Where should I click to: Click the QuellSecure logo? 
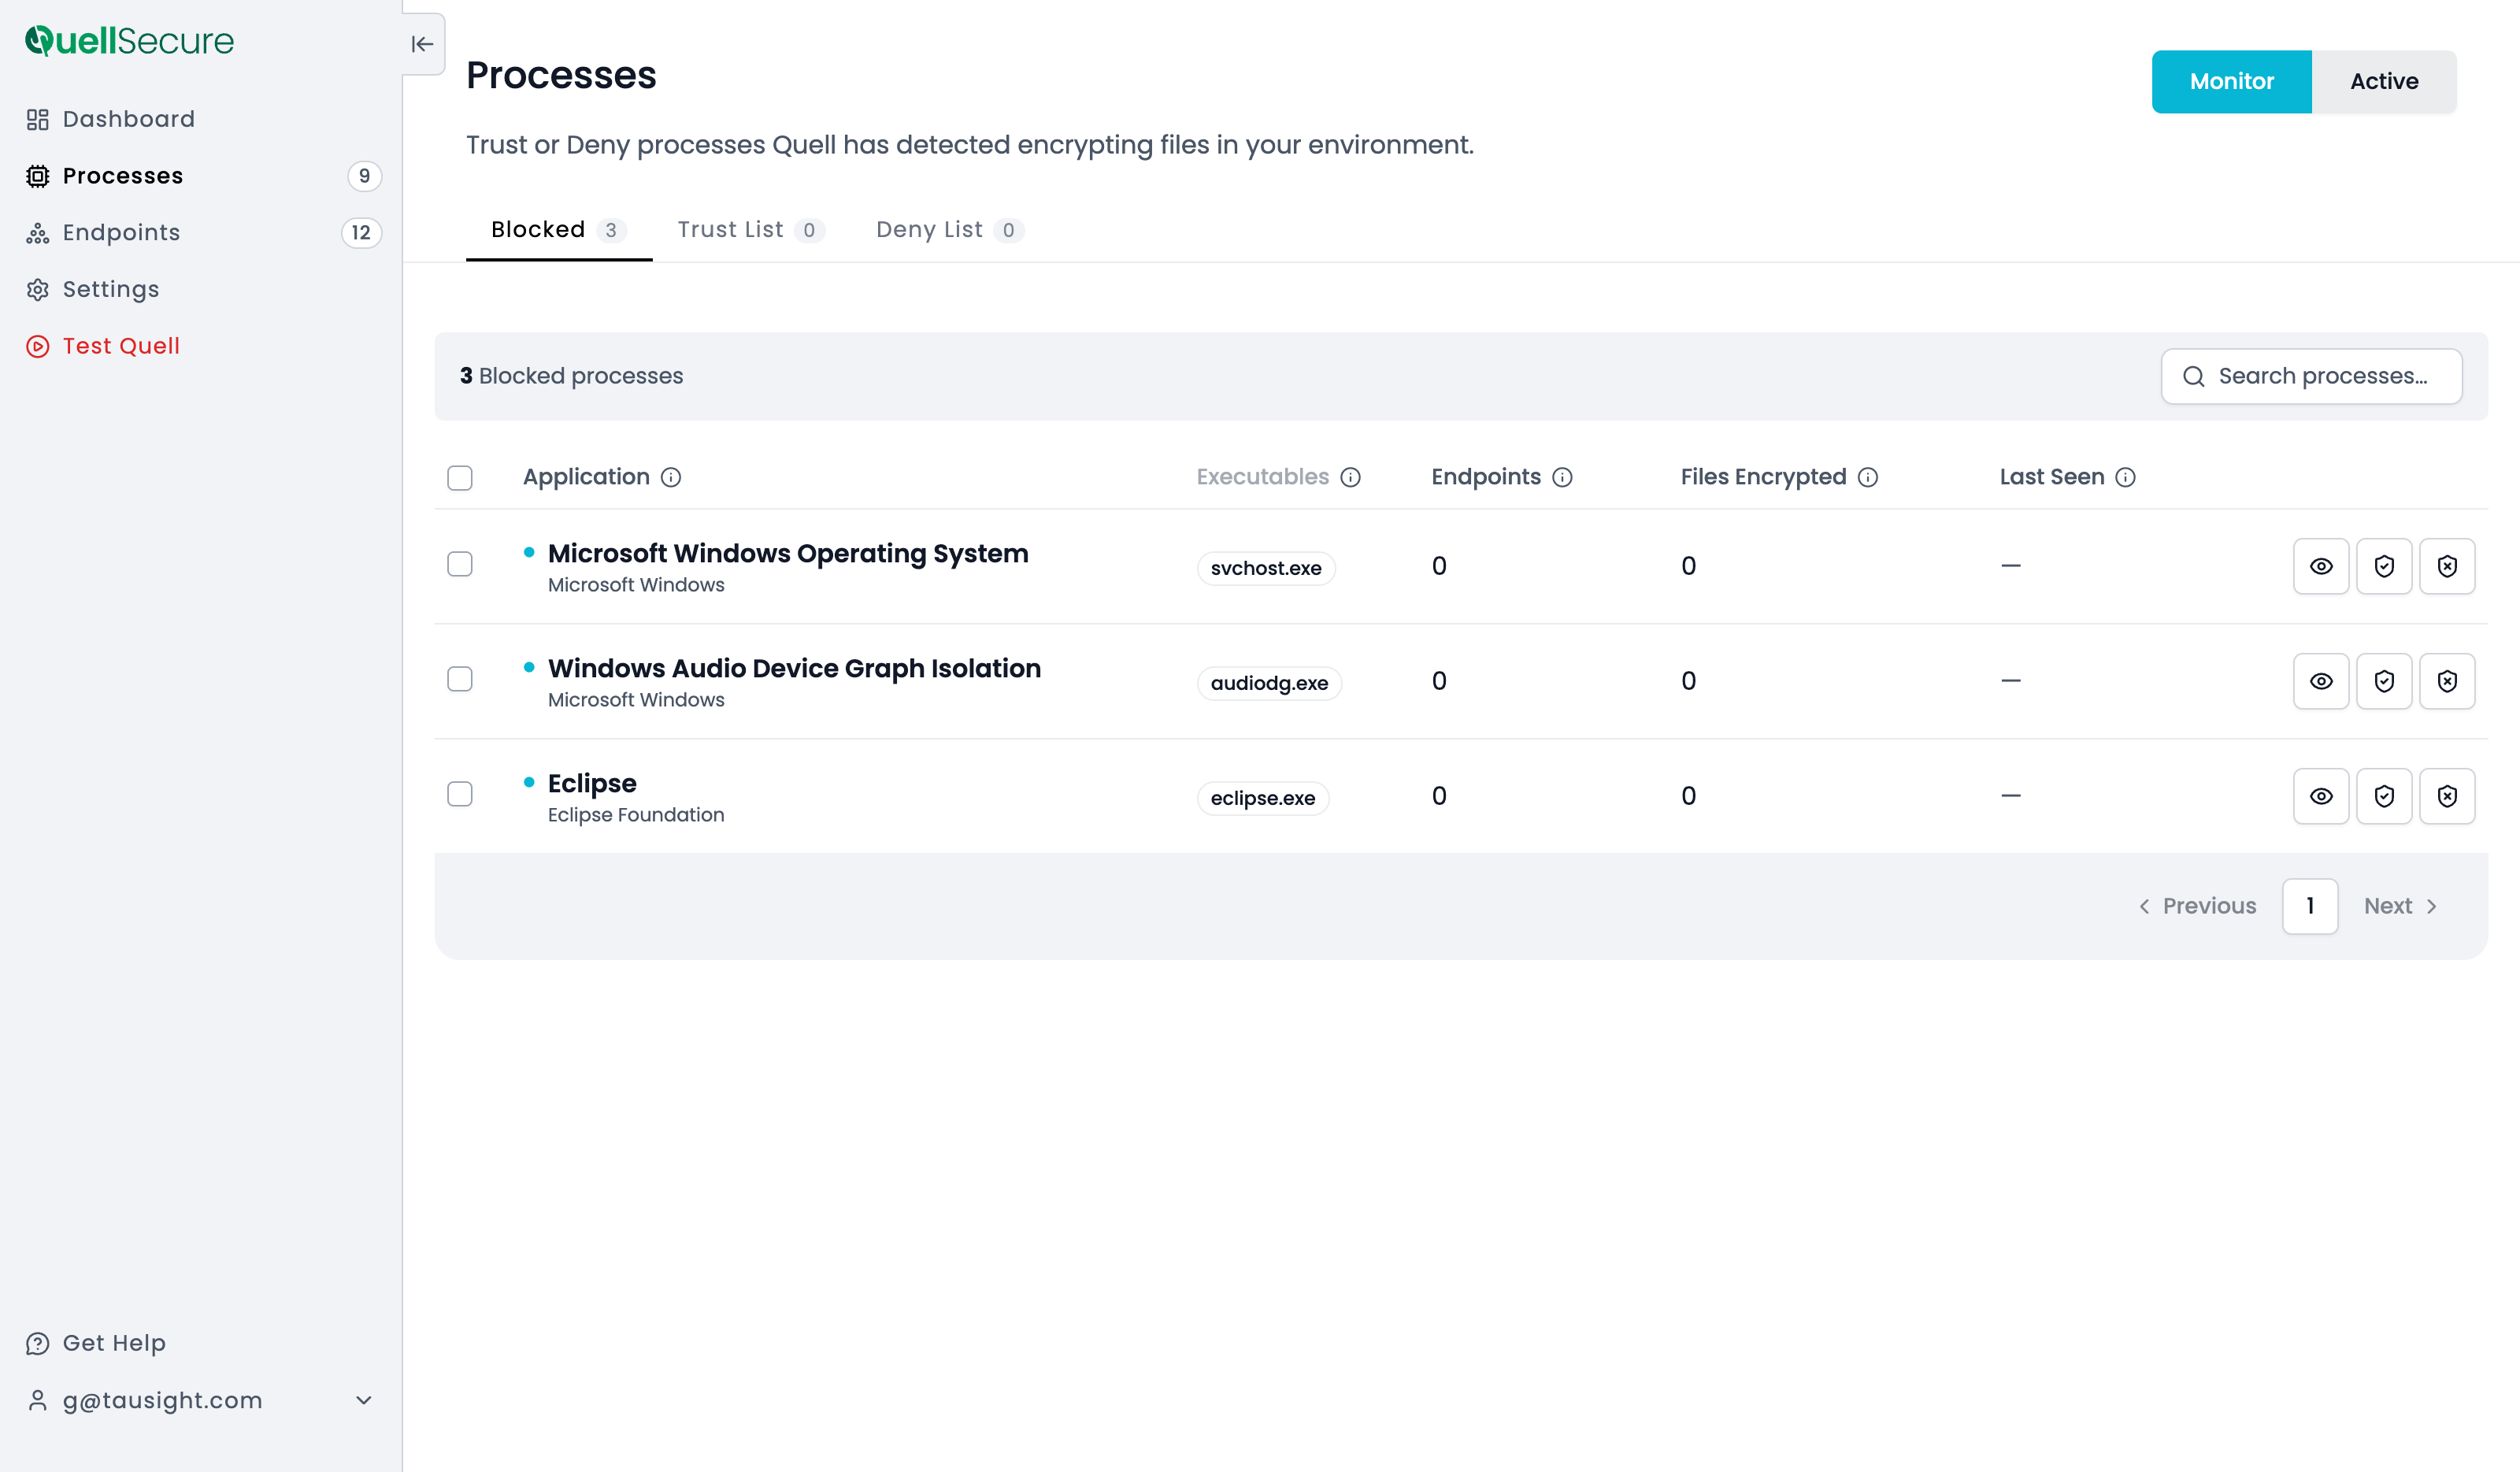(x=130, y=40)
